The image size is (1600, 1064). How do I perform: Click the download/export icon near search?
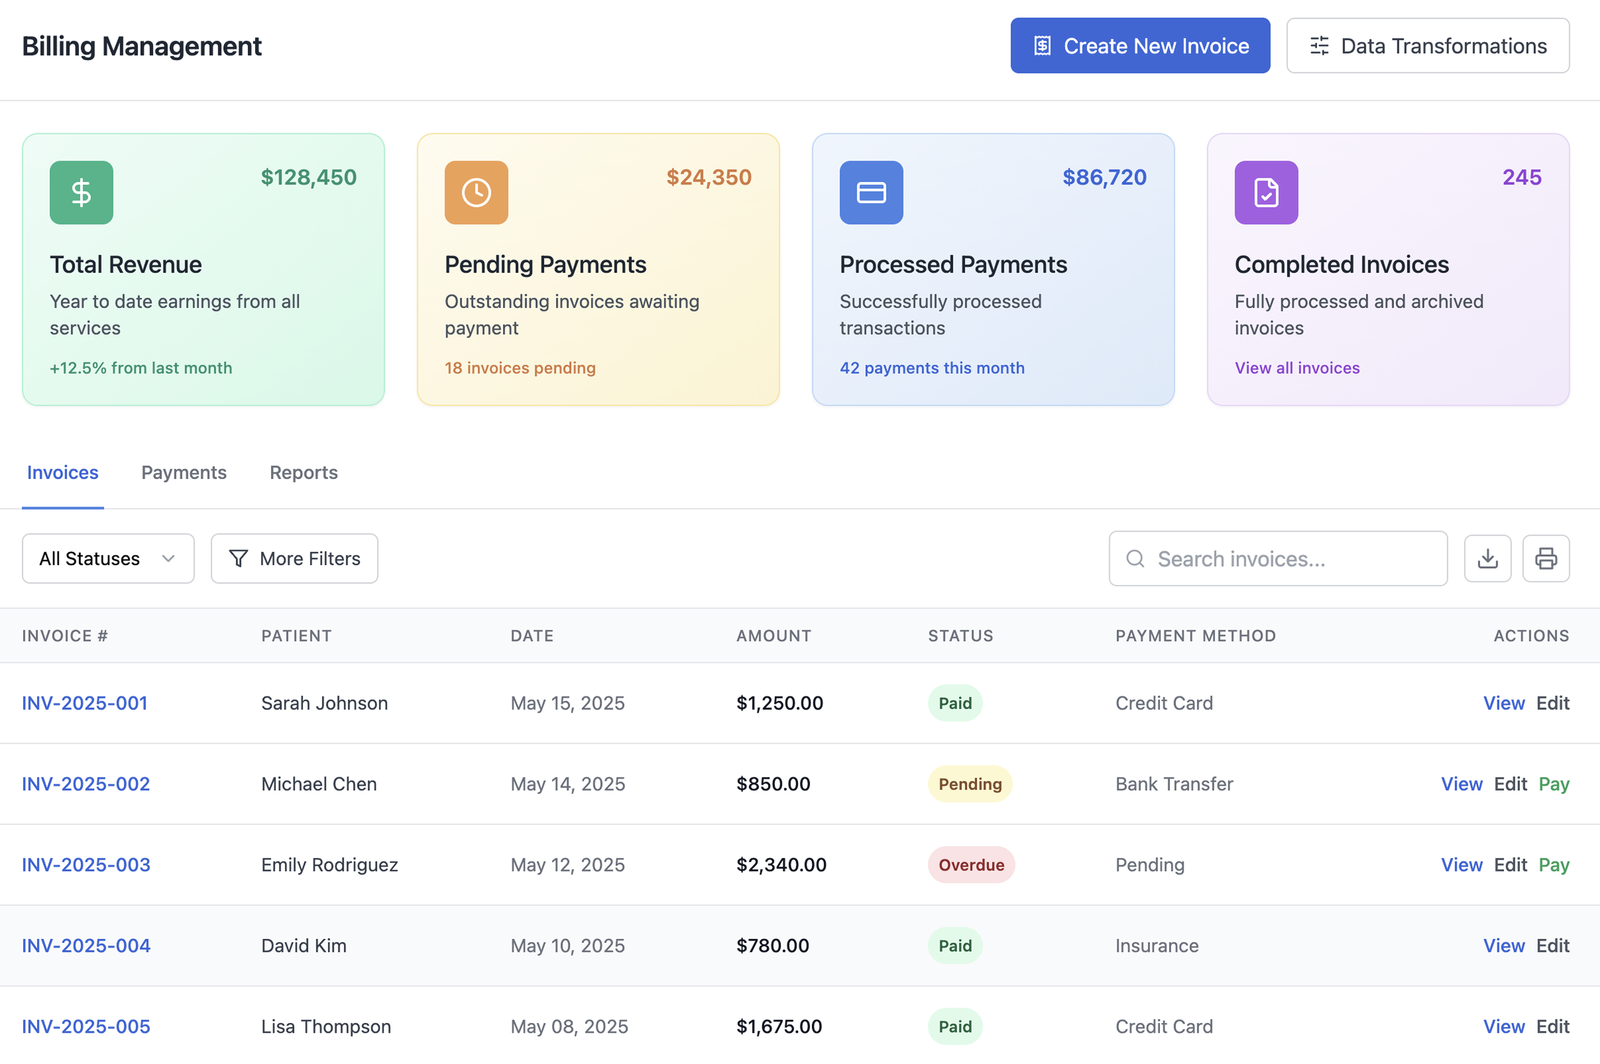[x=1487, y=558]
